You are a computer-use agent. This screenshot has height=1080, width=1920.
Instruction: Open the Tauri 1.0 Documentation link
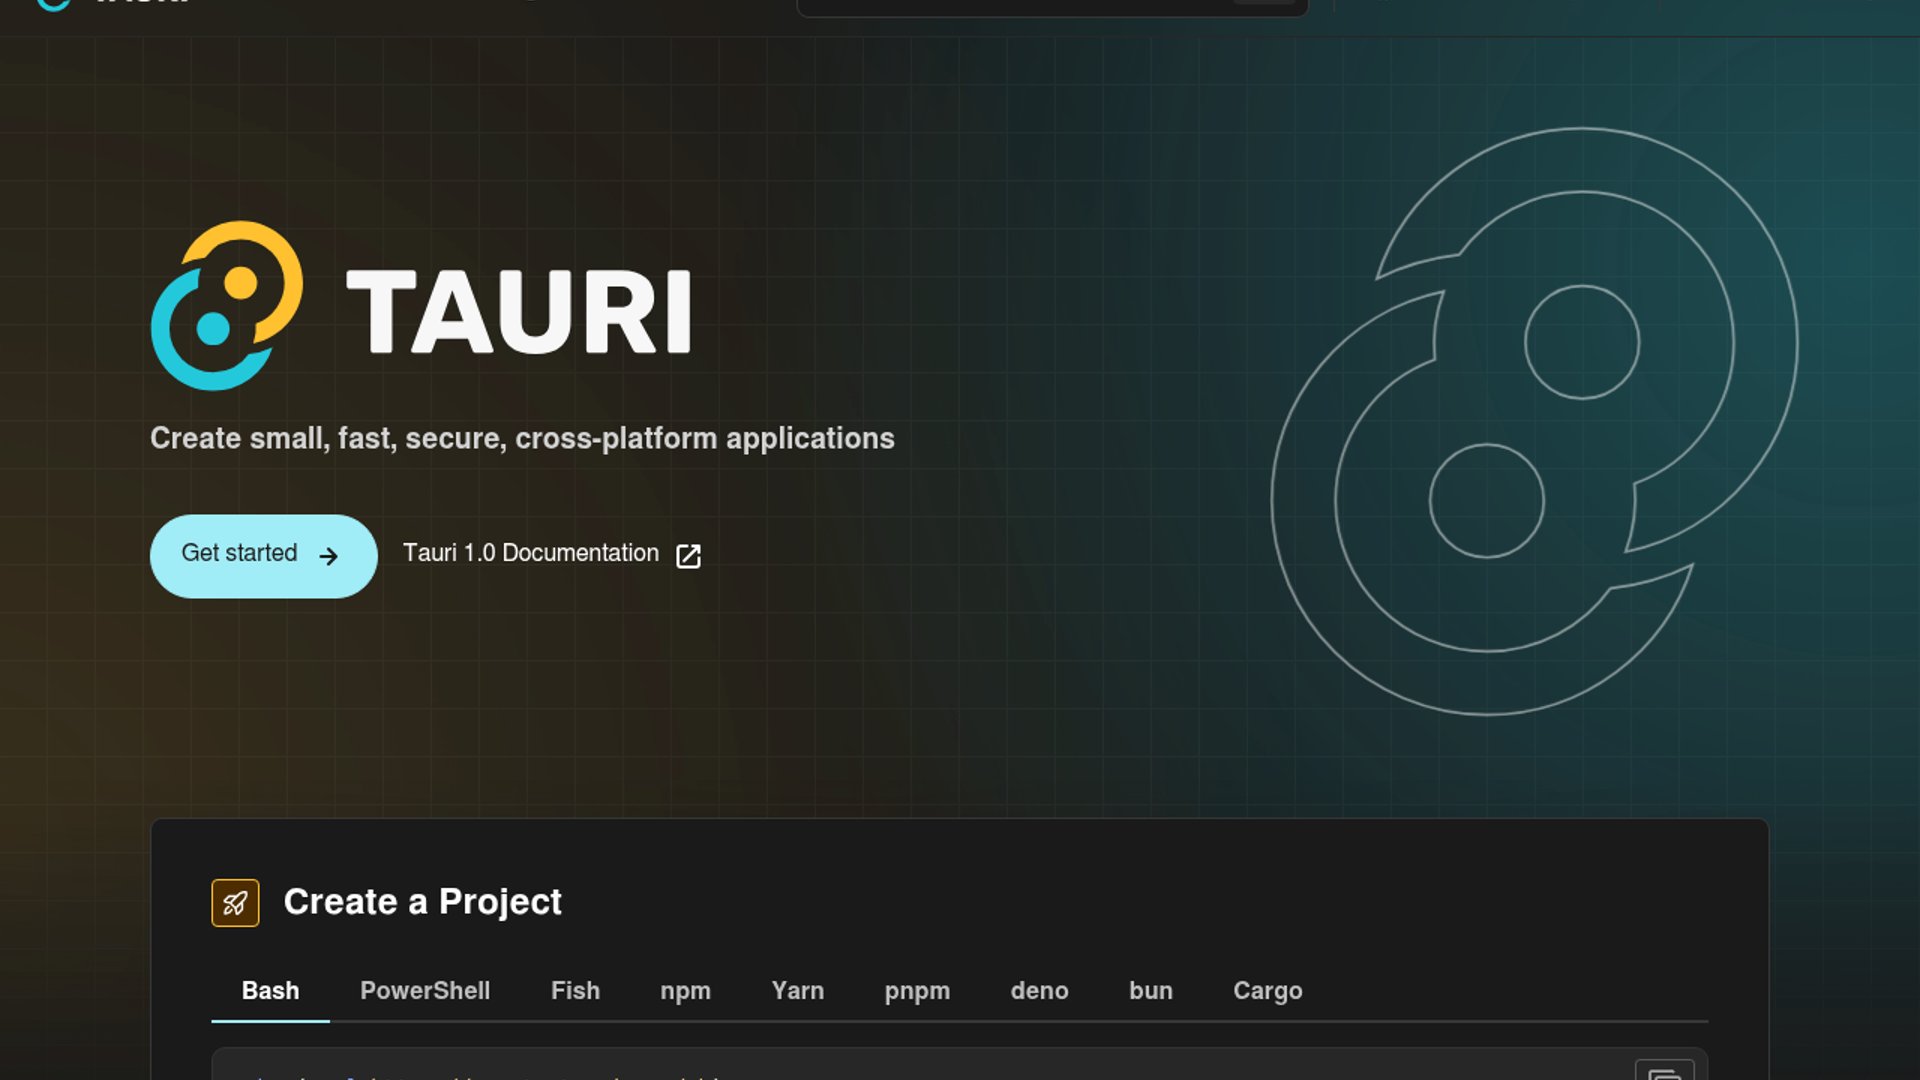point(551,554)
